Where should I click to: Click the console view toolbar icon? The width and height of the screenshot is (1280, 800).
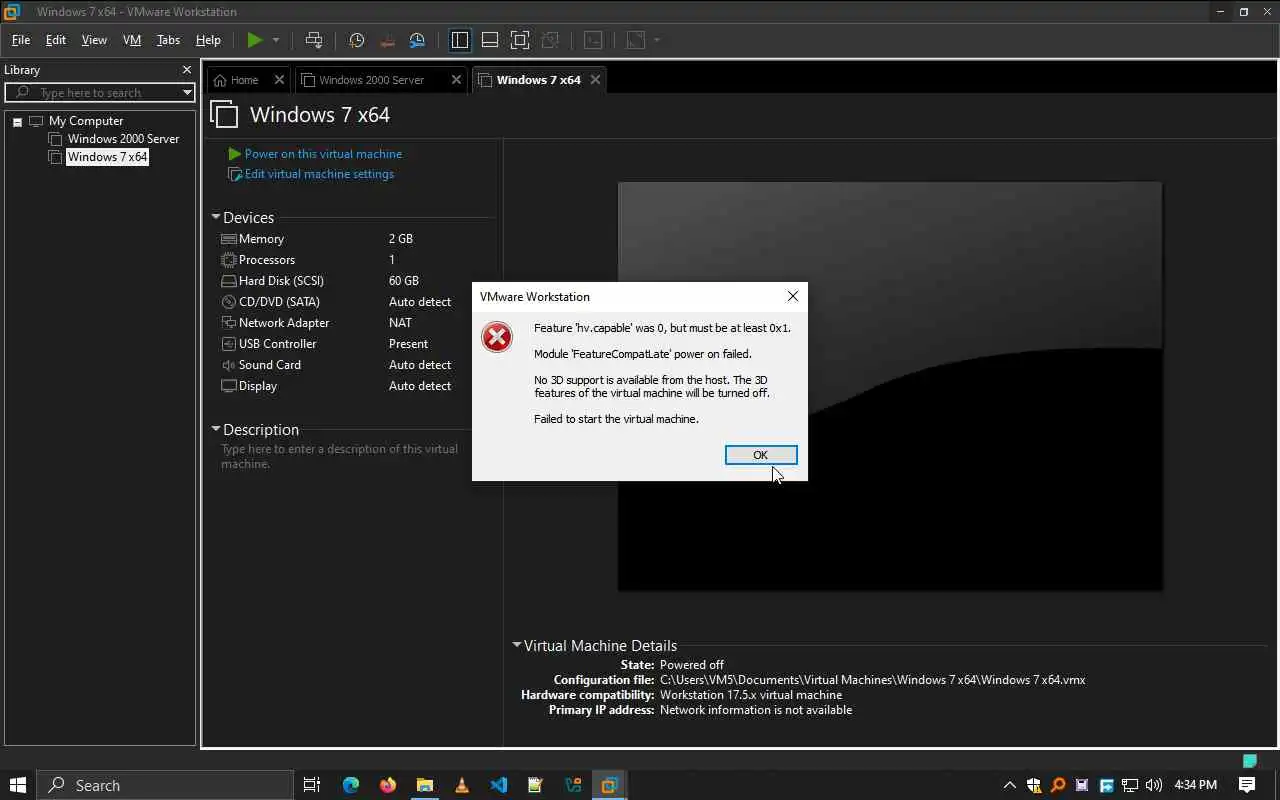(x=593, y=40)
